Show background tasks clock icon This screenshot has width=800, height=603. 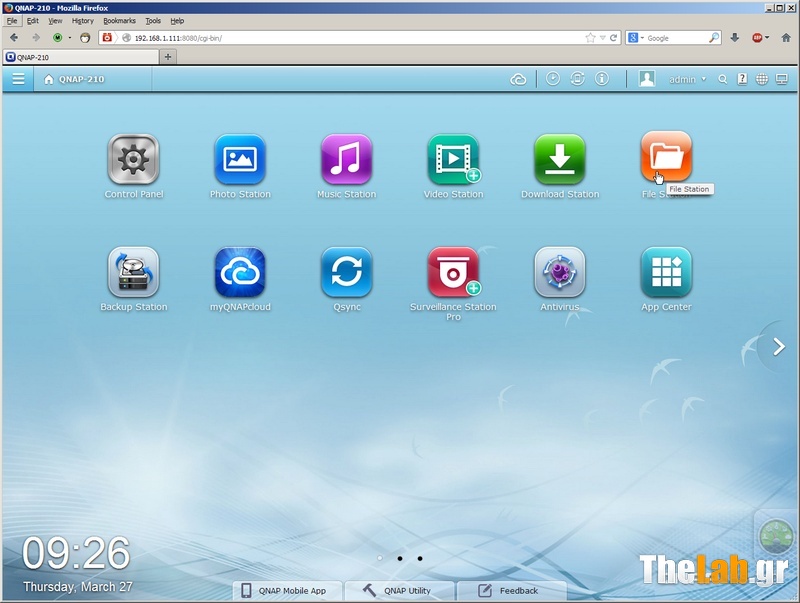(553, 79)
